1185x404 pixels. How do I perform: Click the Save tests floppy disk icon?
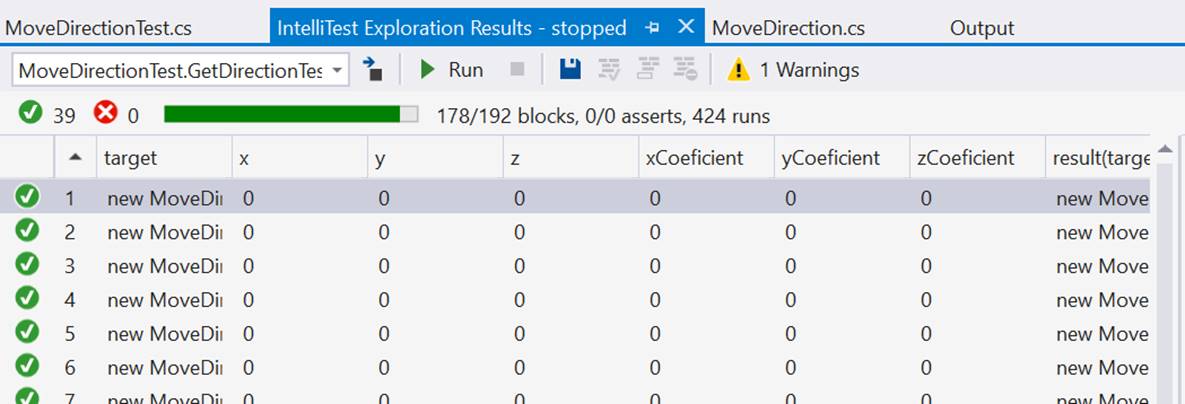[570, 70]
